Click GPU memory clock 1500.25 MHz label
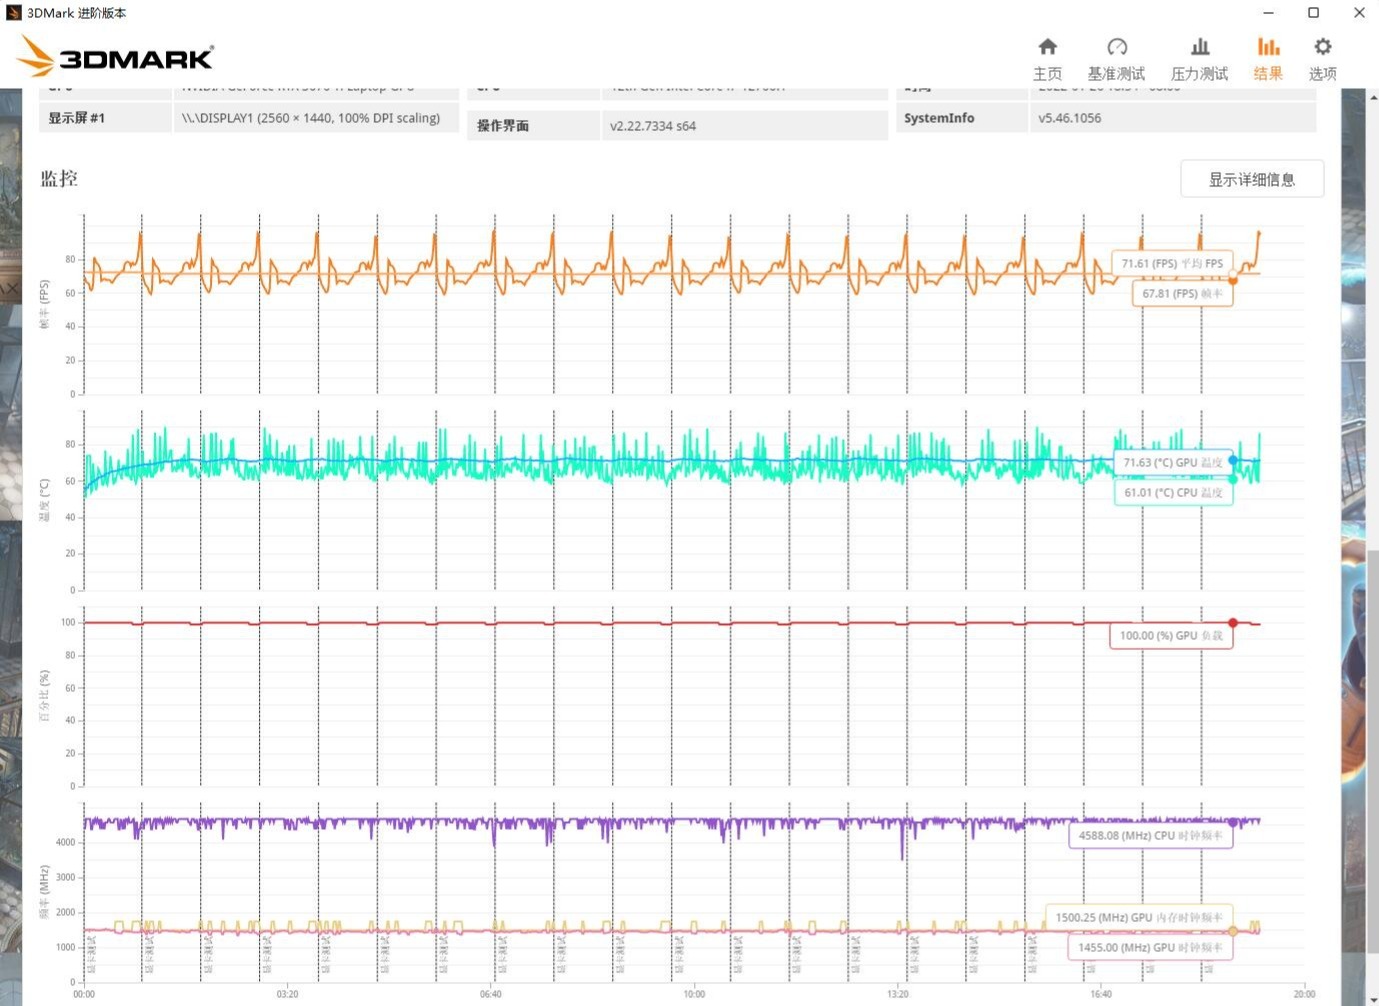 pyautogui.click(x=1138, y=918)
